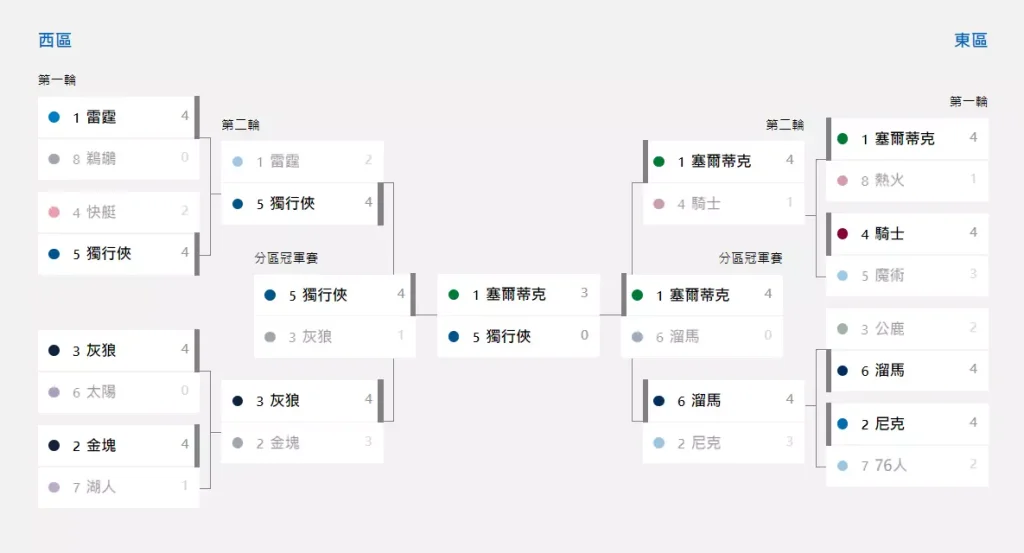Click the pink dot next to 快艇
Viewport: 1024px width, 553px height.
click(54, 212)
